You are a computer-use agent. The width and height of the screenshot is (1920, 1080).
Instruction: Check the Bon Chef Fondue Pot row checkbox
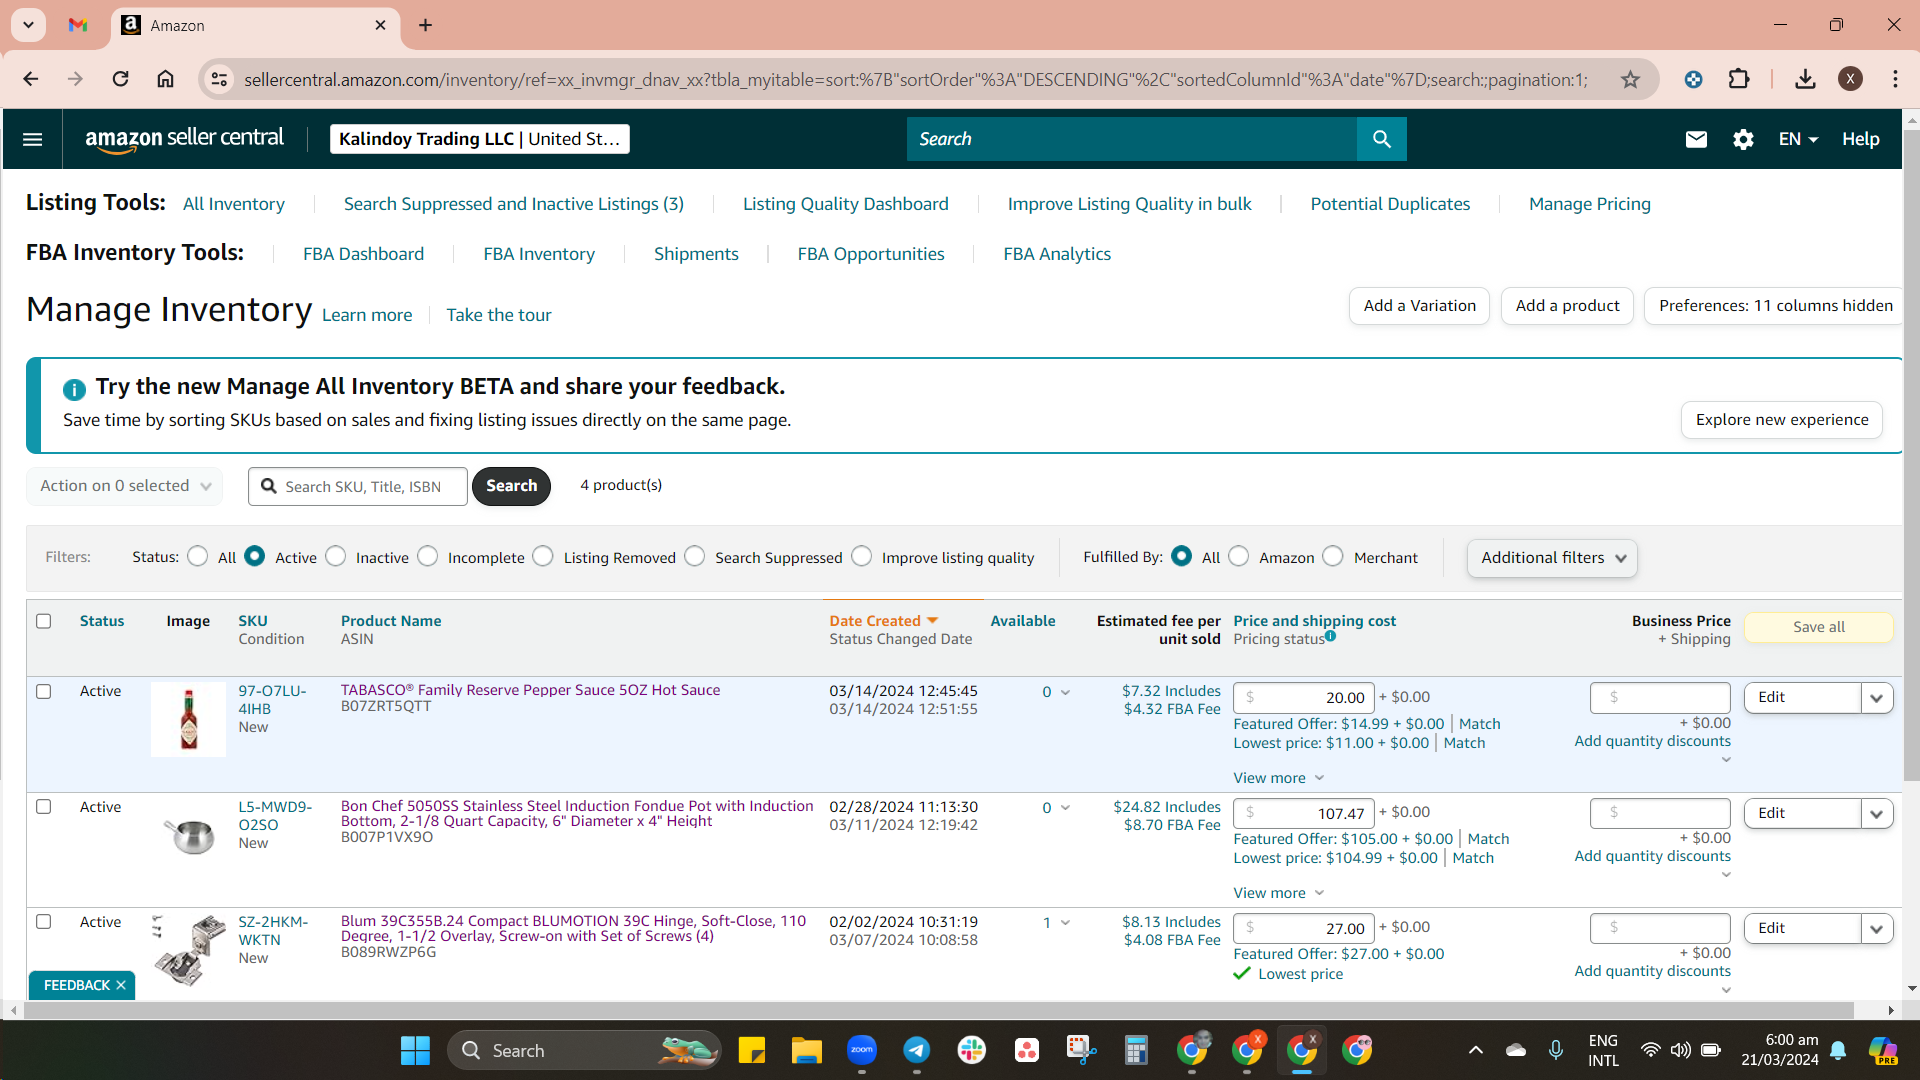tap(44, 806)
